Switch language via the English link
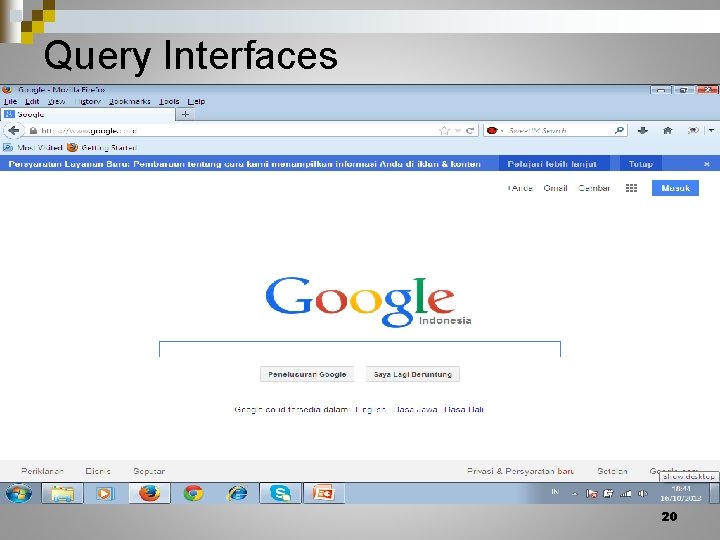This screenshot has height=540, width=720. [371, 409]
